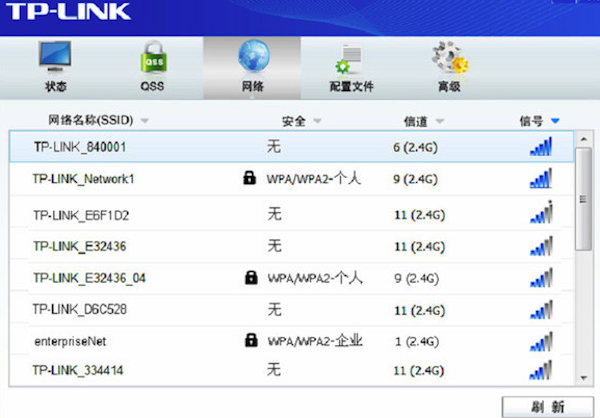Click channel 6 (2.4G) cell

[415, 147]
